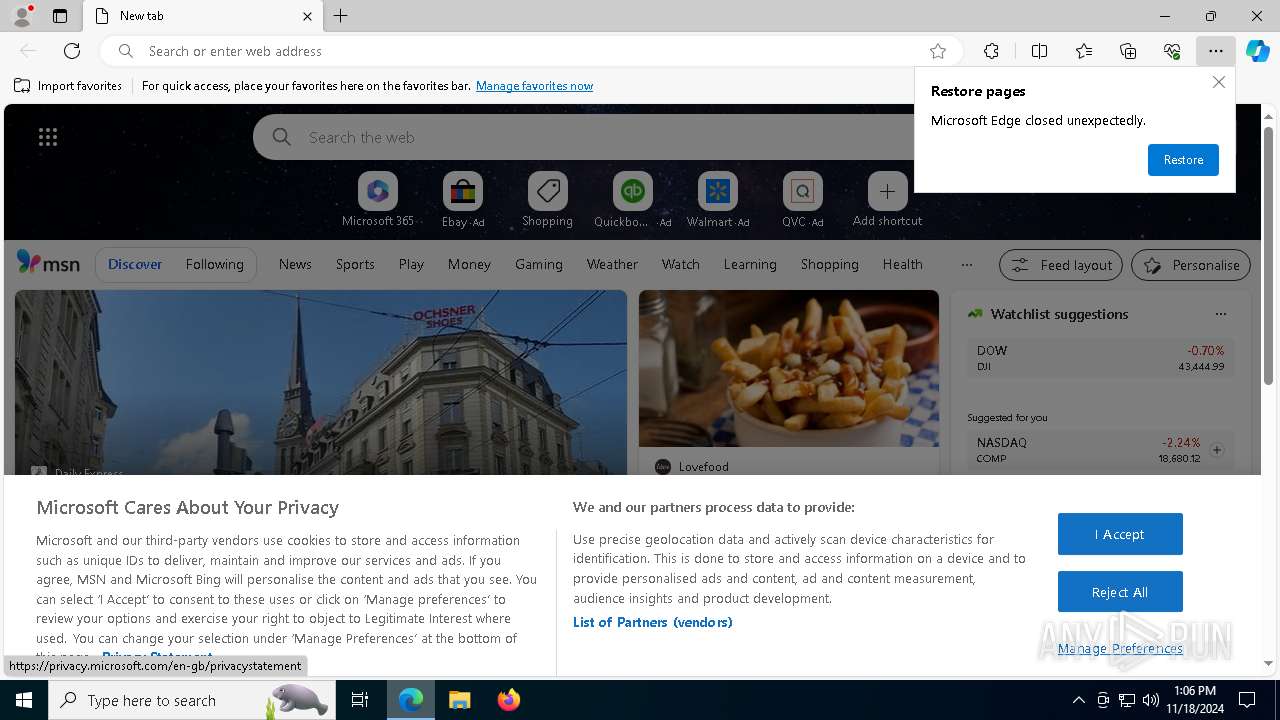1280x720 pixels.
Task: Open the Favorites list icon
Action: click(x=1084, y=51)
